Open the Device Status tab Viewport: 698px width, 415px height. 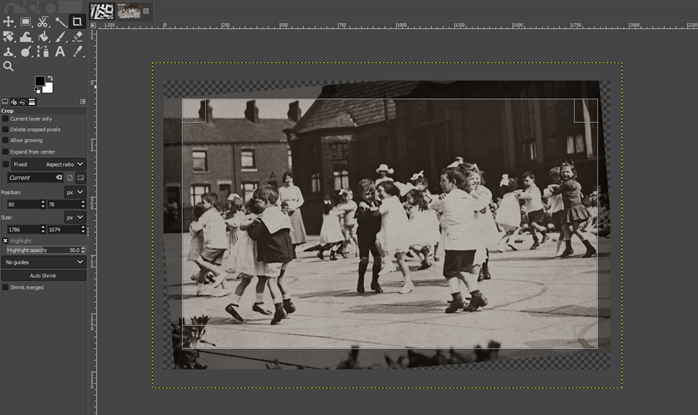tap(14, 102)
